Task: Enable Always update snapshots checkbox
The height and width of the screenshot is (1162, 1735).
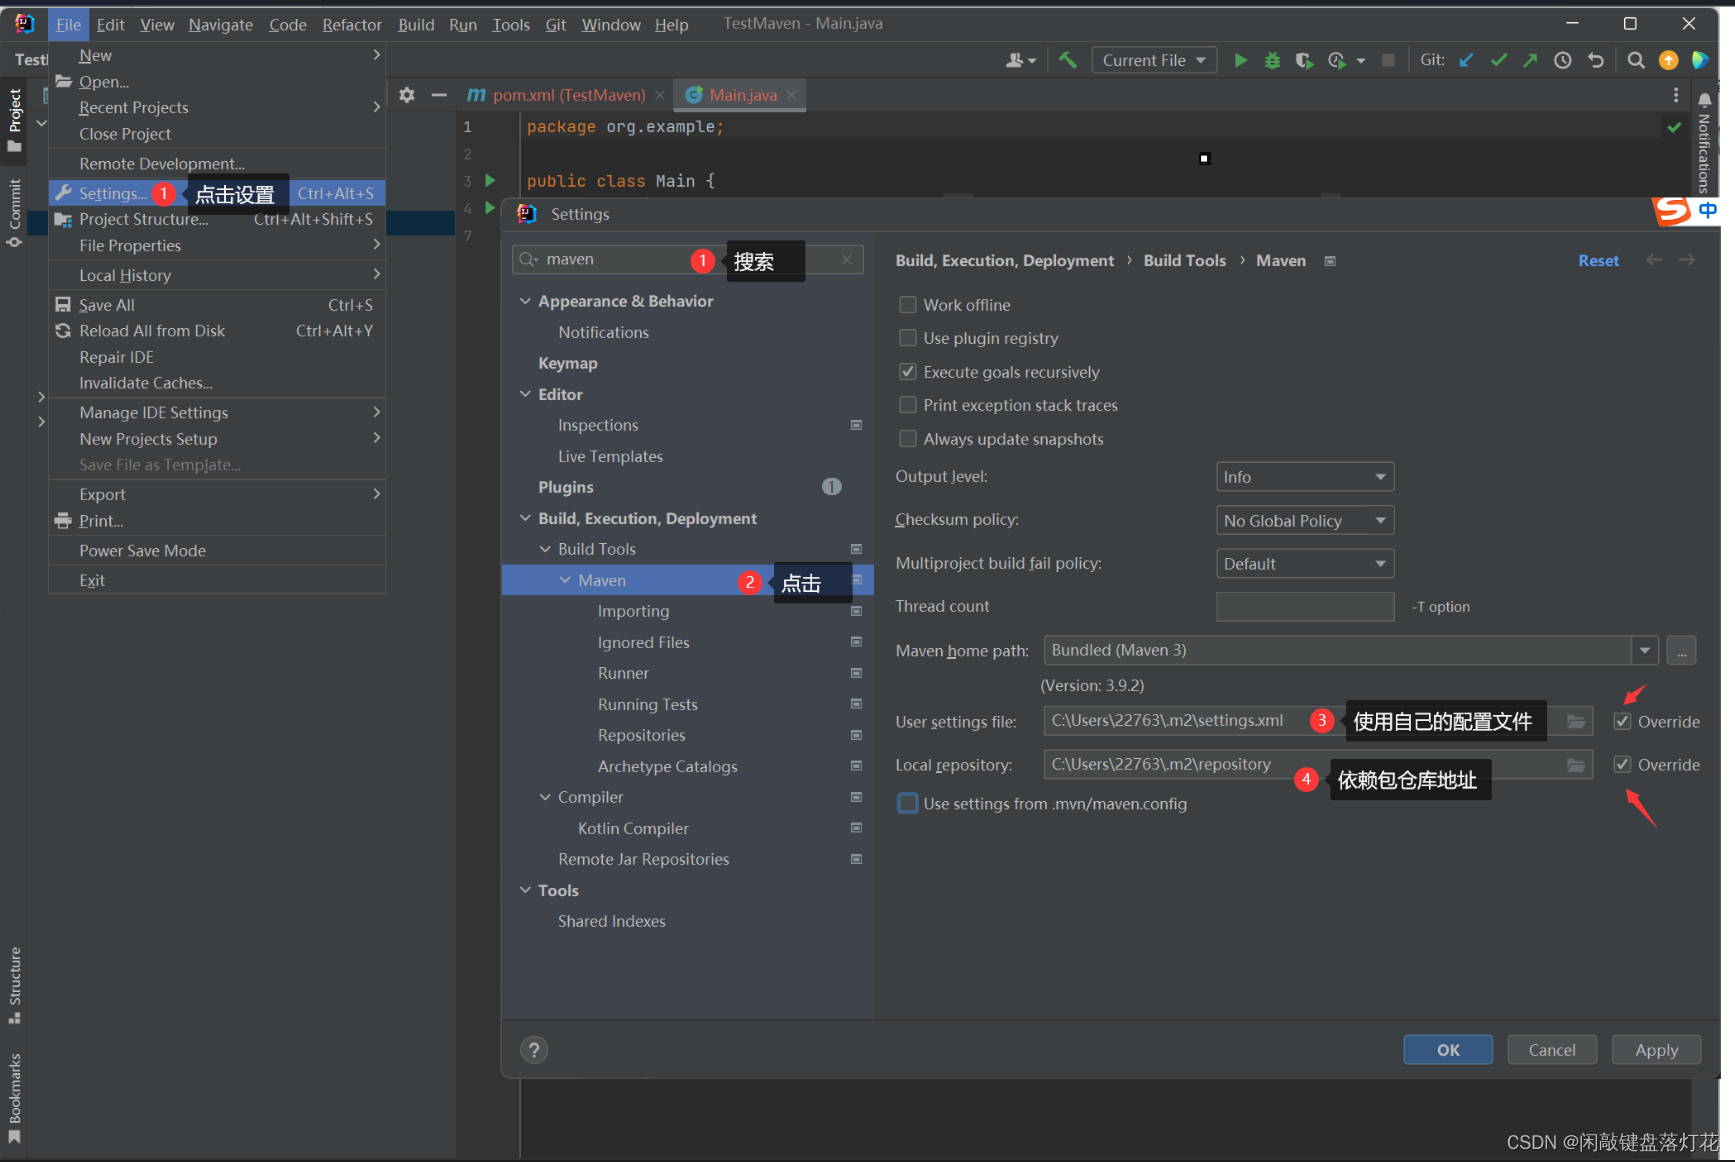Action: (x=908, y=439)
